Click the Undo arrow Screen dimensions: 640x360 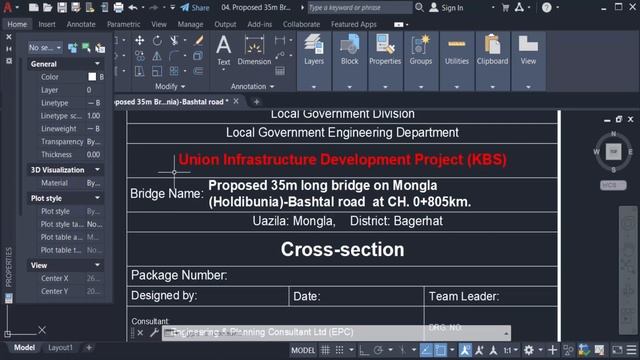tap(133, 7)
